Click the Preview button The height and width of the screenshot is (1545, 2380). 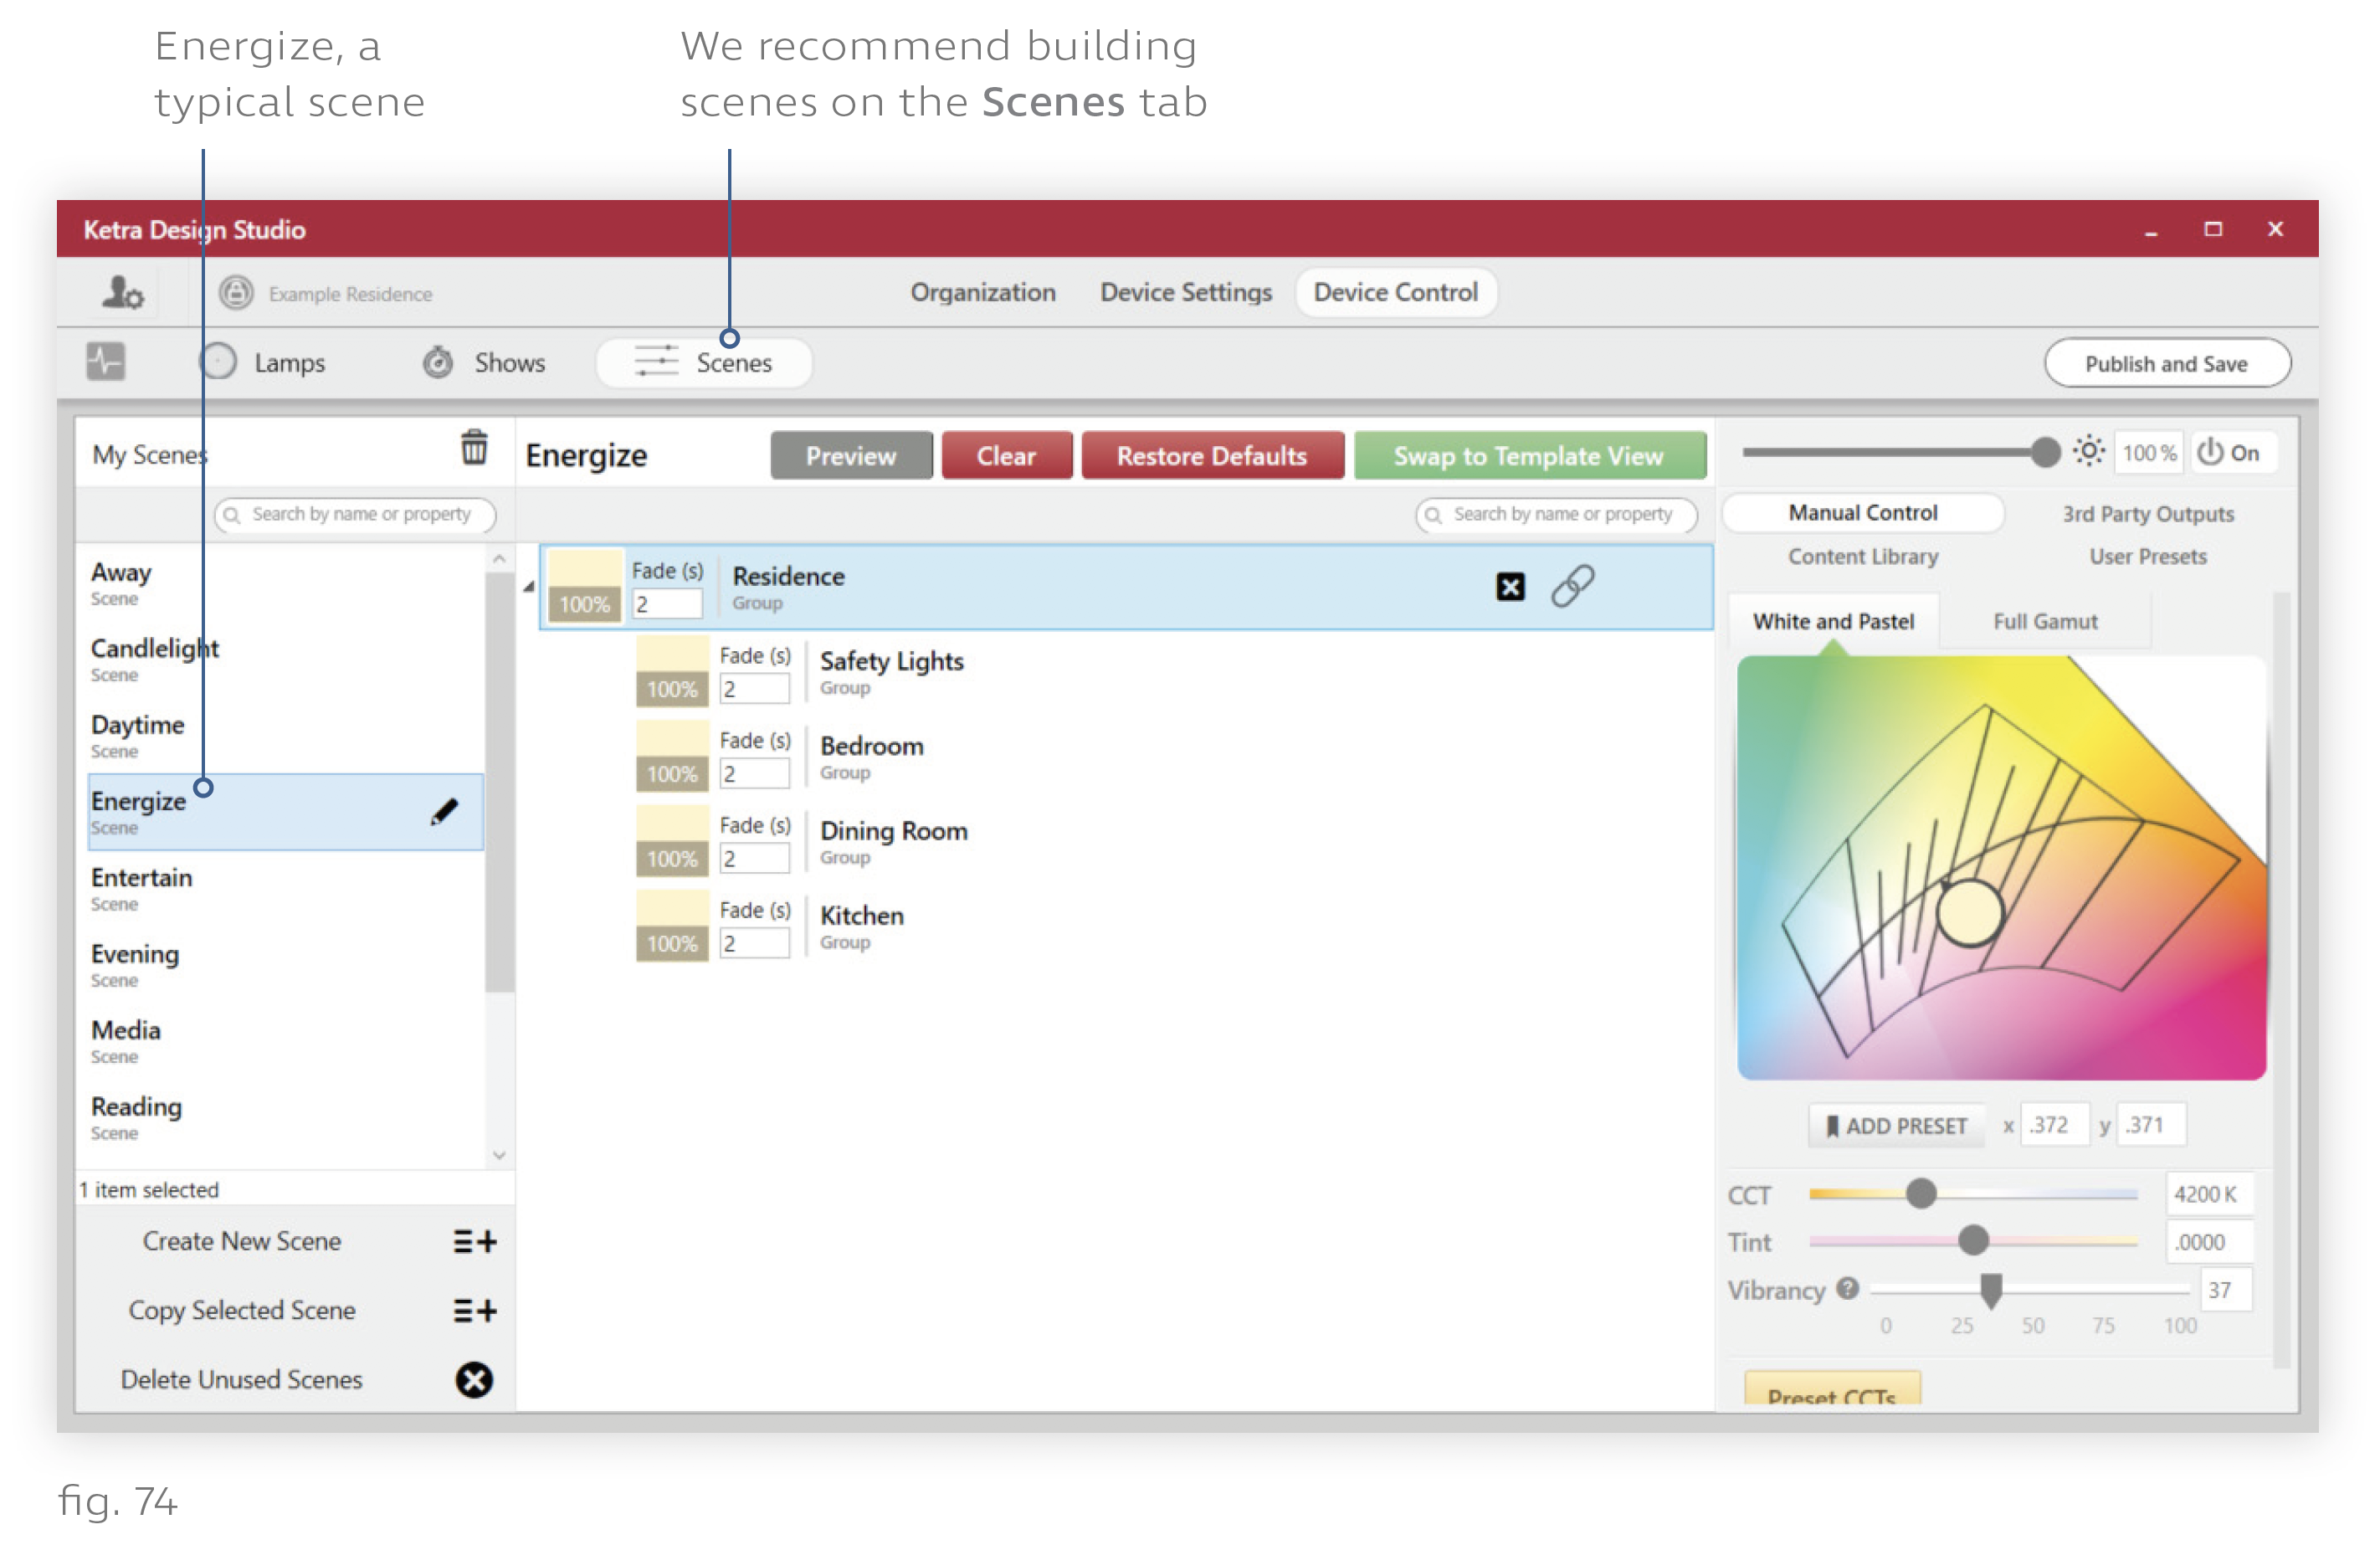pyautogui.click(x=851, y=456)
